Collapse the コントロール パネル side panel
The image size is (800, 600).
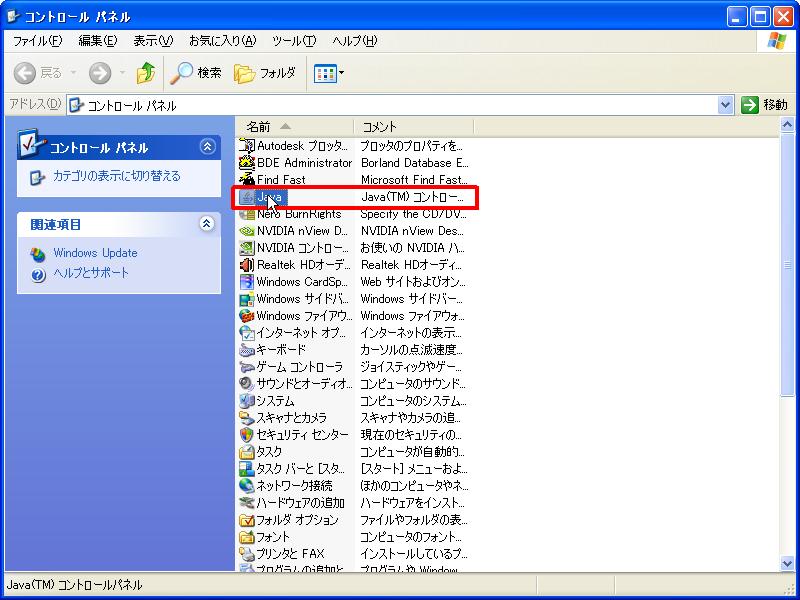click(x=207, y=147)
